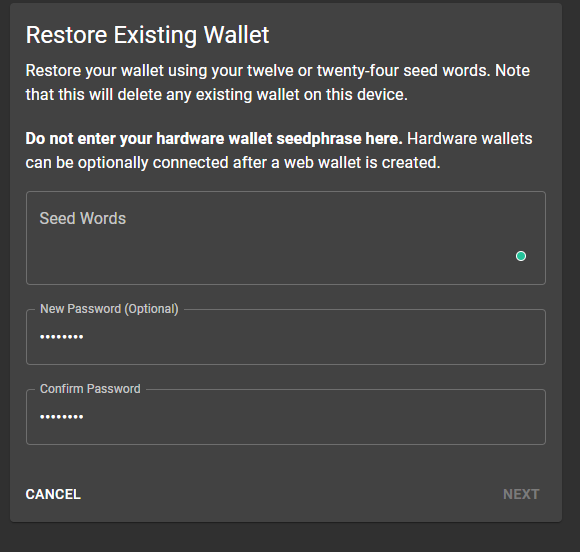
Task: Cancel the wallet restore dialog
Action: [53, 494]
